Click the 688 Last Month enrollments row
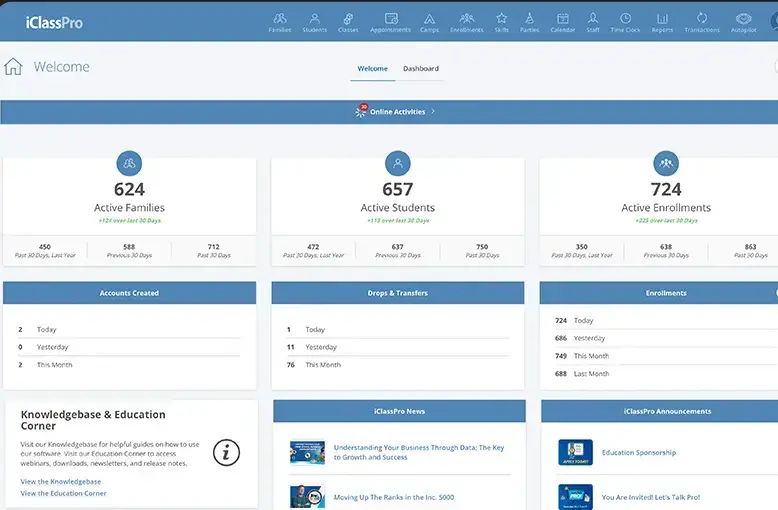The height and width of the screenshot is (510, 778). [x=665, y=374]
